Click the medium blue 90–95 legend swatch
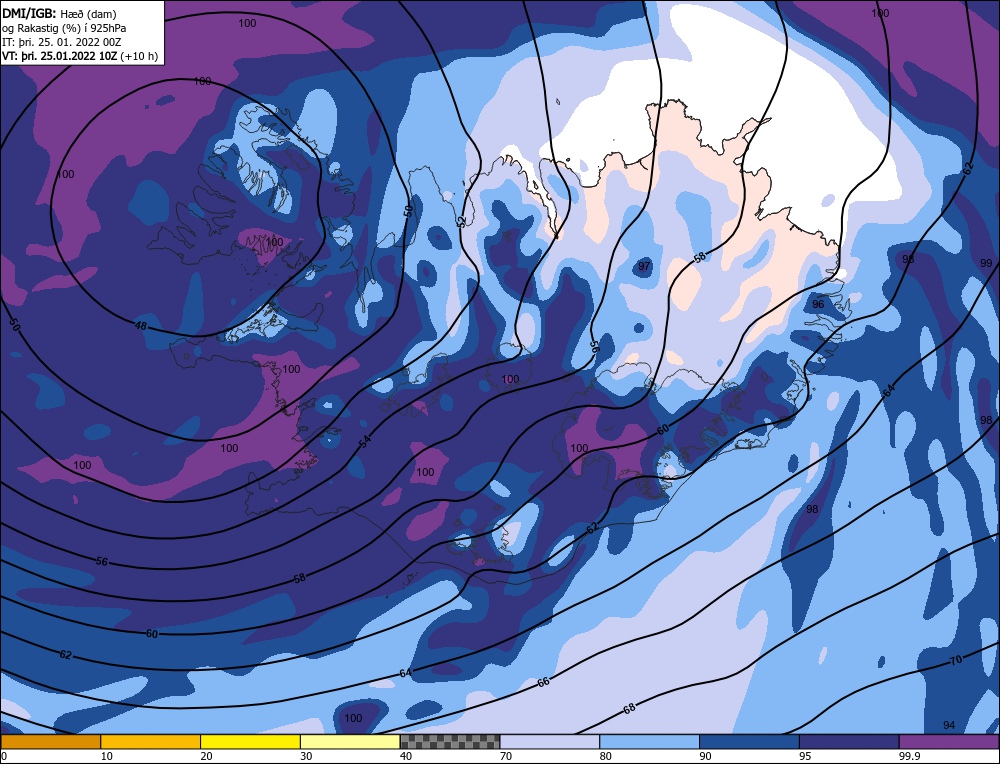Image resolution: width=1000 pixels, height=764 pixels. point(749,742)
